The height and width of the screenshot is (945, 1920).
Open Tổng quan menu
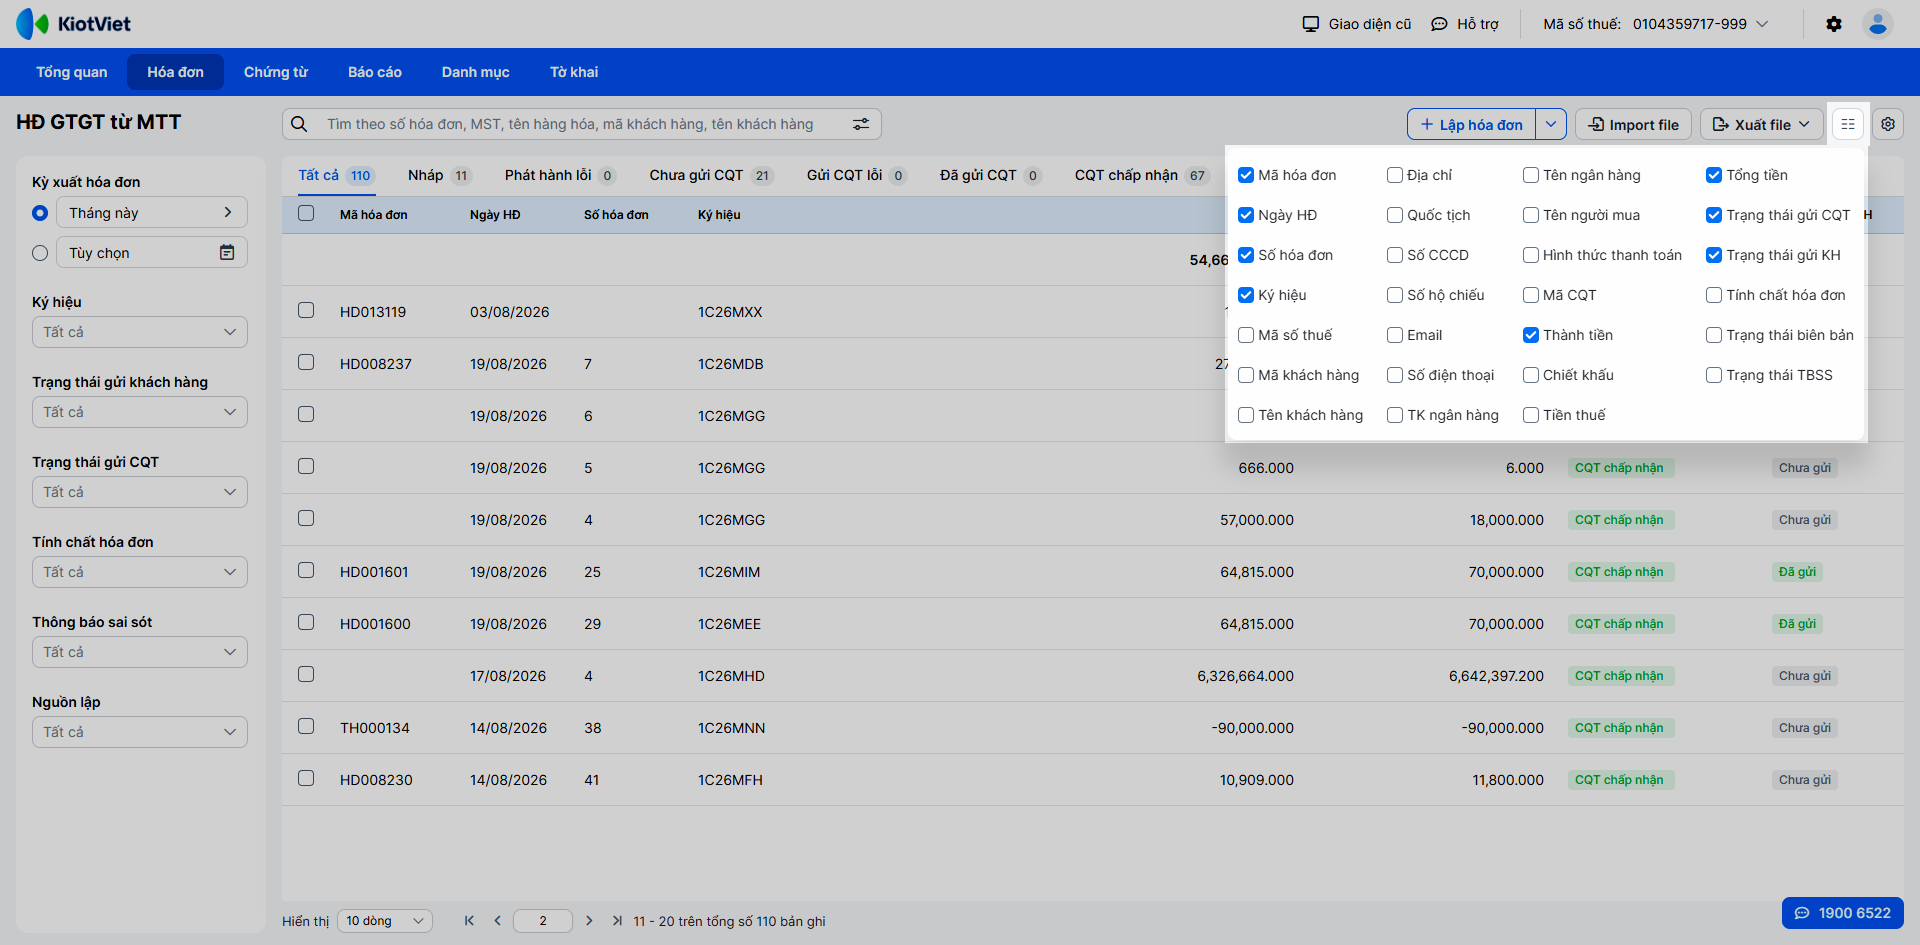pos(72,72)
